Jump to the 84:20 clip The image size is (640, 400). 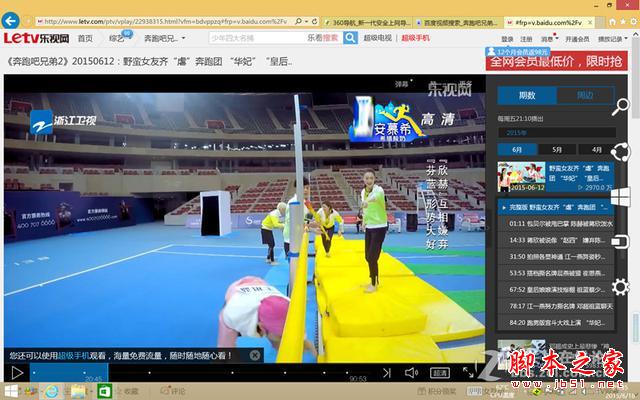coord(556,322)
